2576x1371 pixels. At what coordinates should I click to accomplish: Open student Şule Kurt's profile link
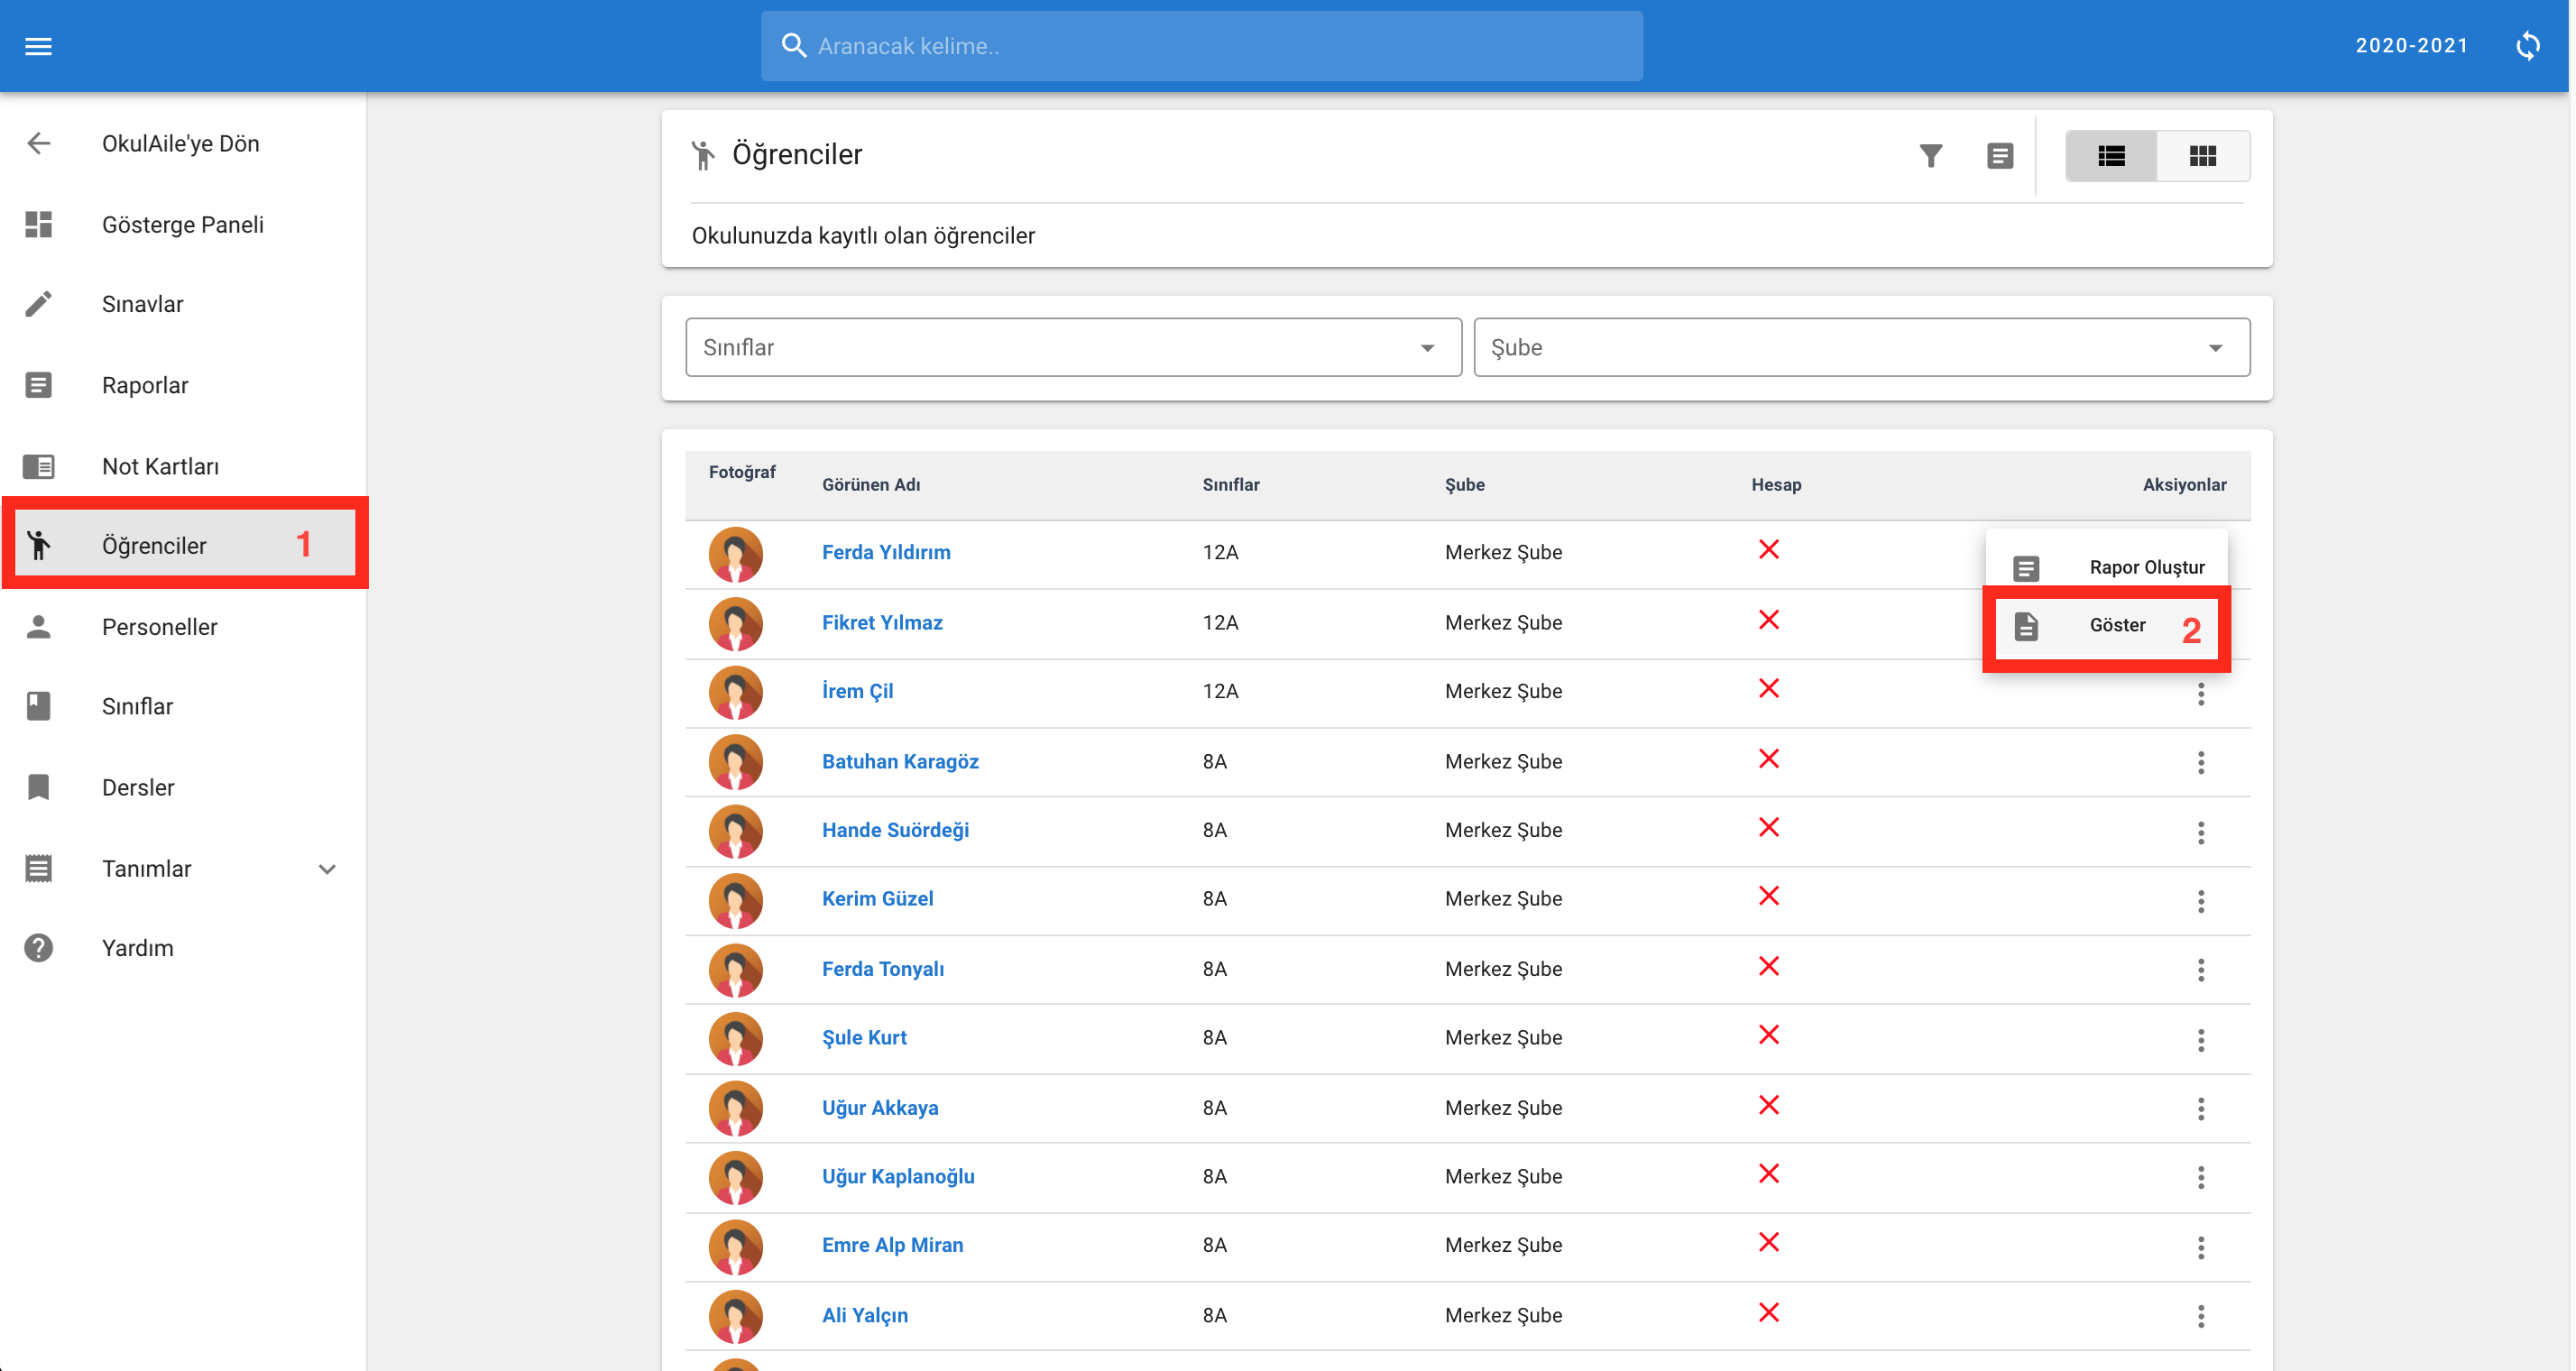[x=864, y=1037]
